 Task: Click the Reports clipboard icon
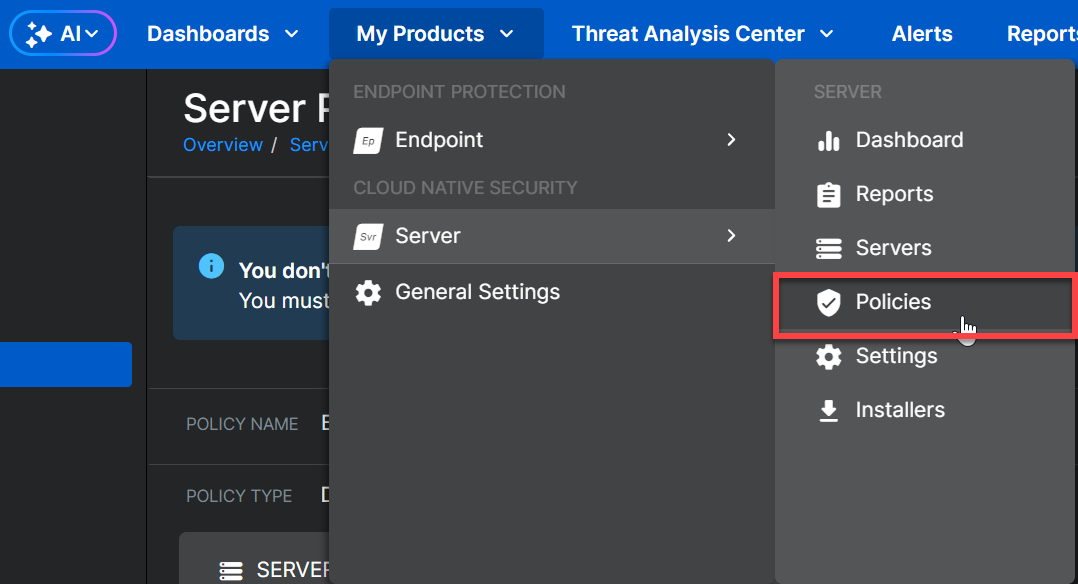click(828, 195)
